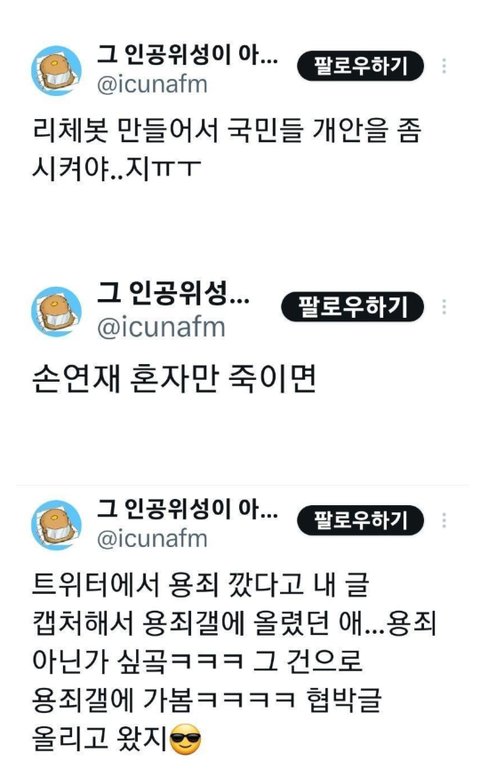Open the profile avatar on the first tweet

[56, 70]
